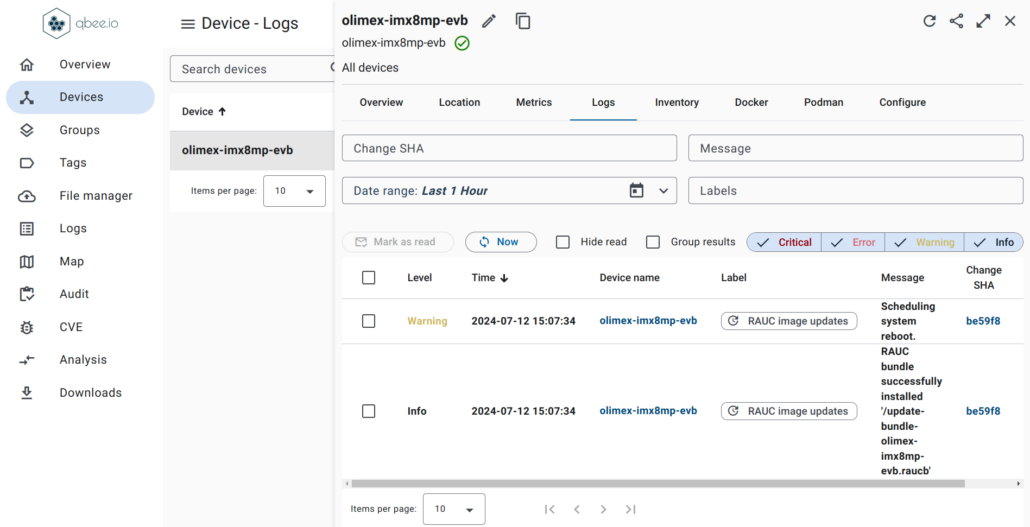Select the Warning log row checkbox
The image size is (1030, 527).
[369, 321]
